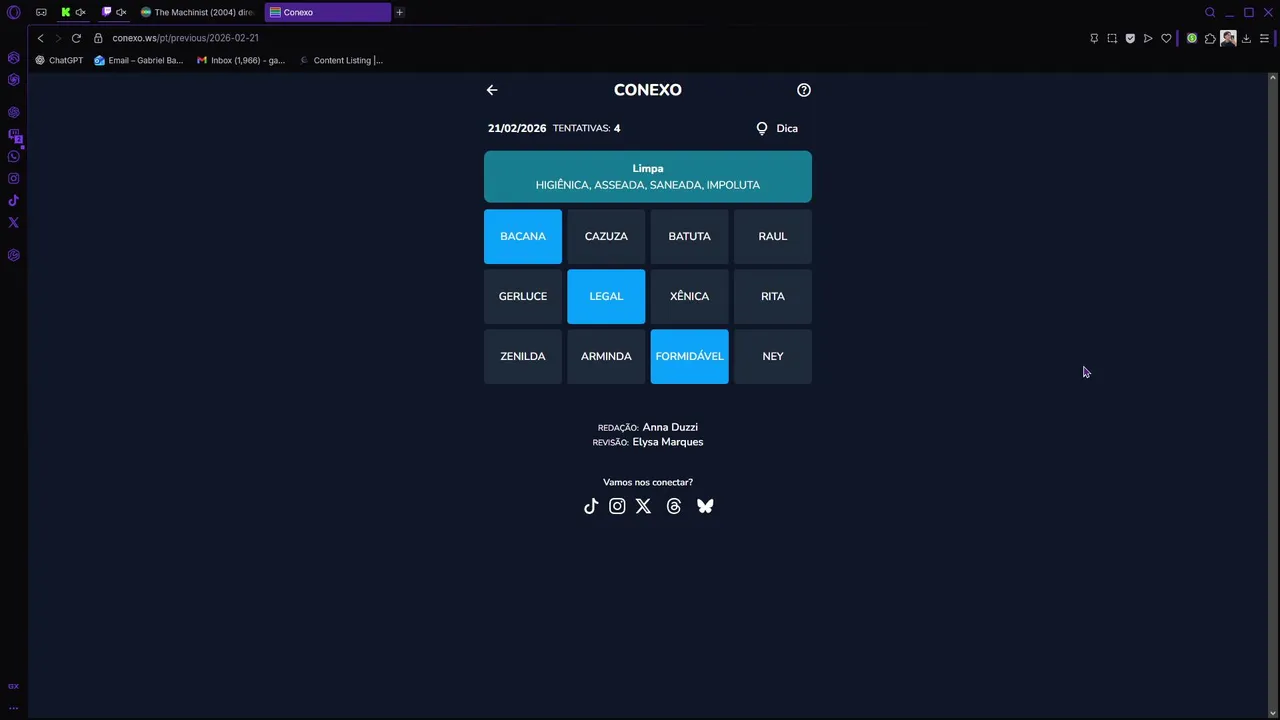The height and width of the screenshot is (720, 1280).
Task: Select the RAUL tile
Action: [773, 236]
